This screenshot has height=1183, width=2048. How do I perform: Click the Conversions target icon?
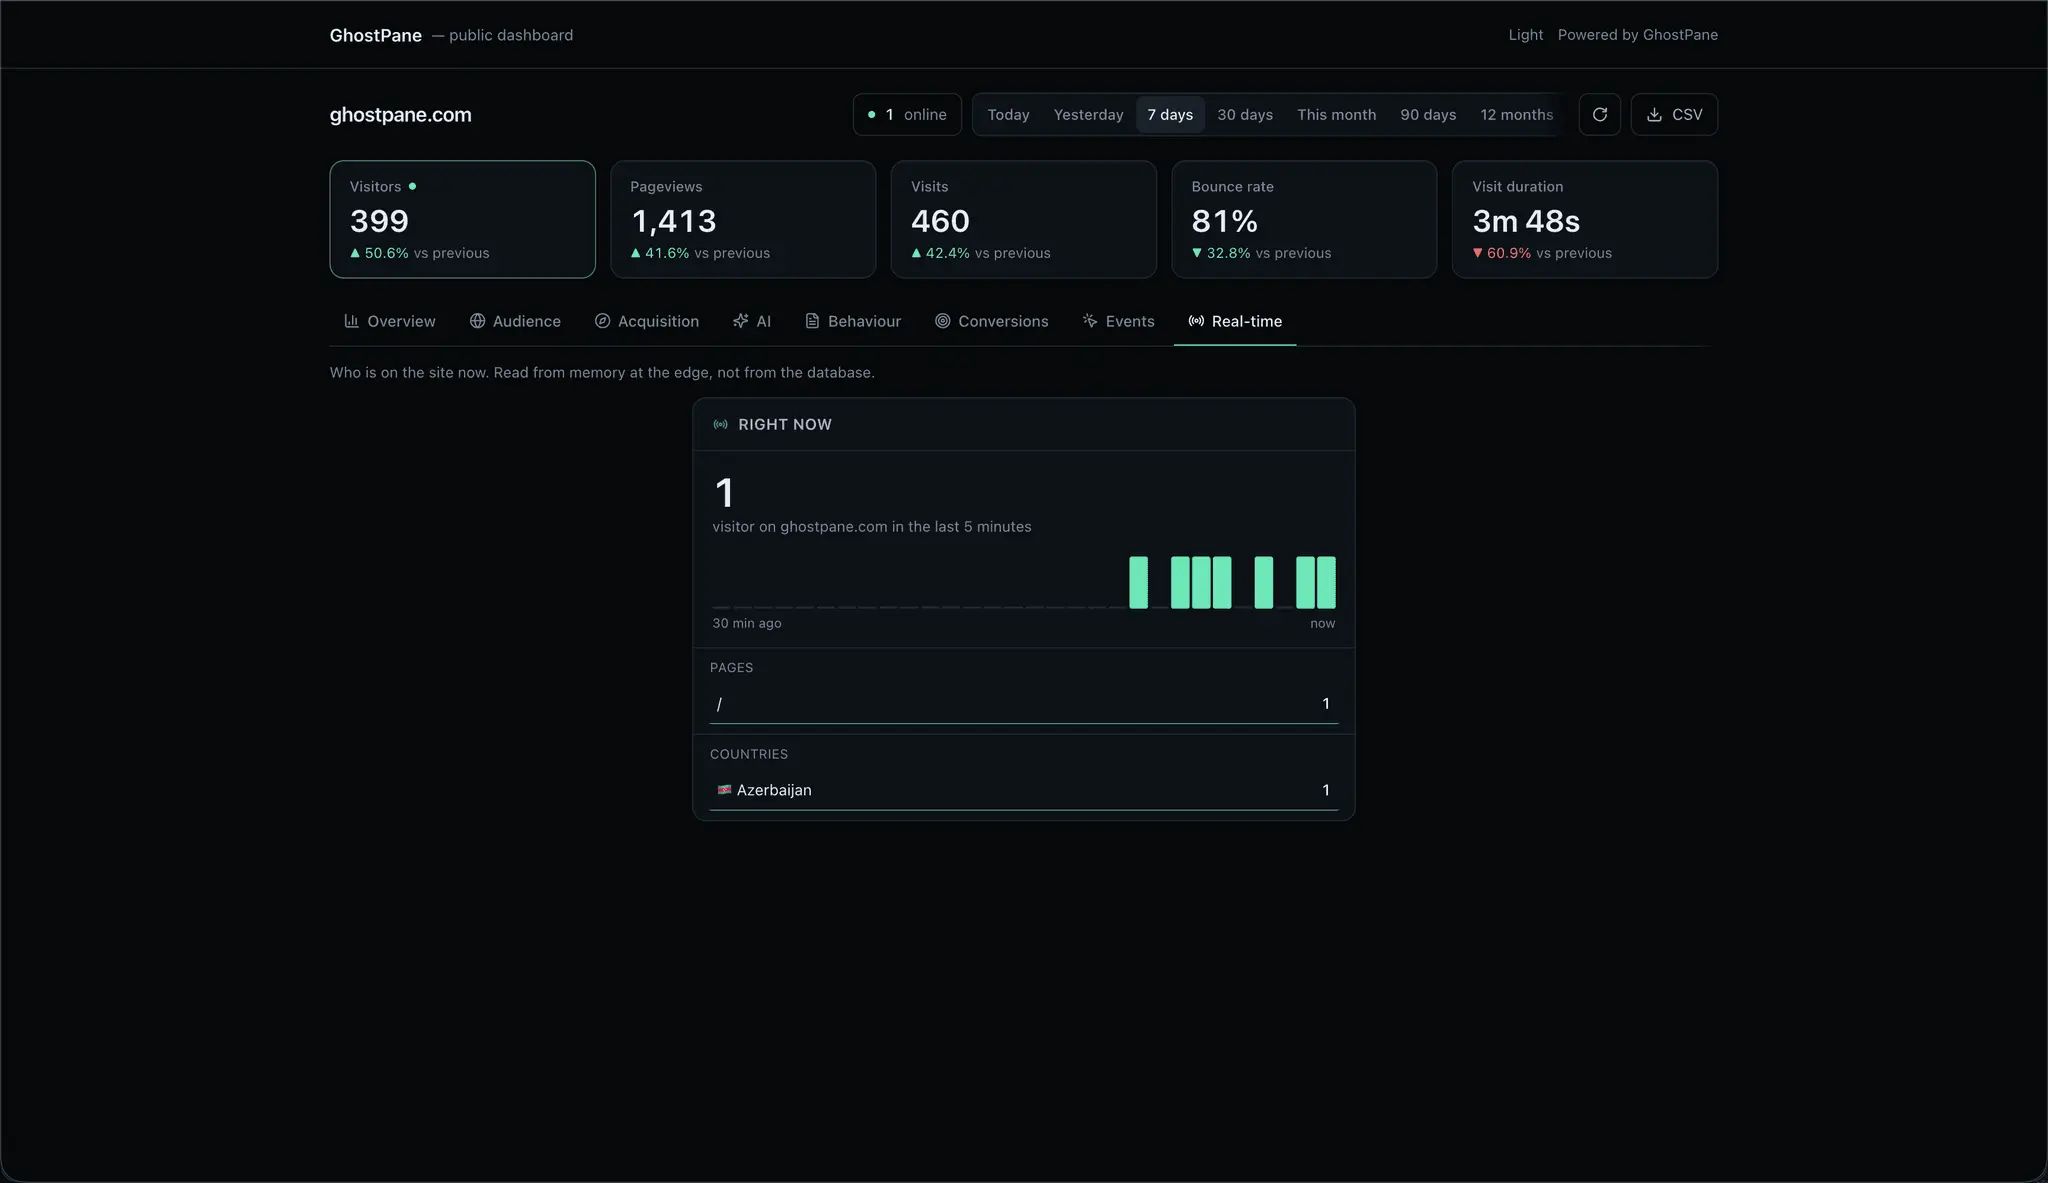point(942,321)
